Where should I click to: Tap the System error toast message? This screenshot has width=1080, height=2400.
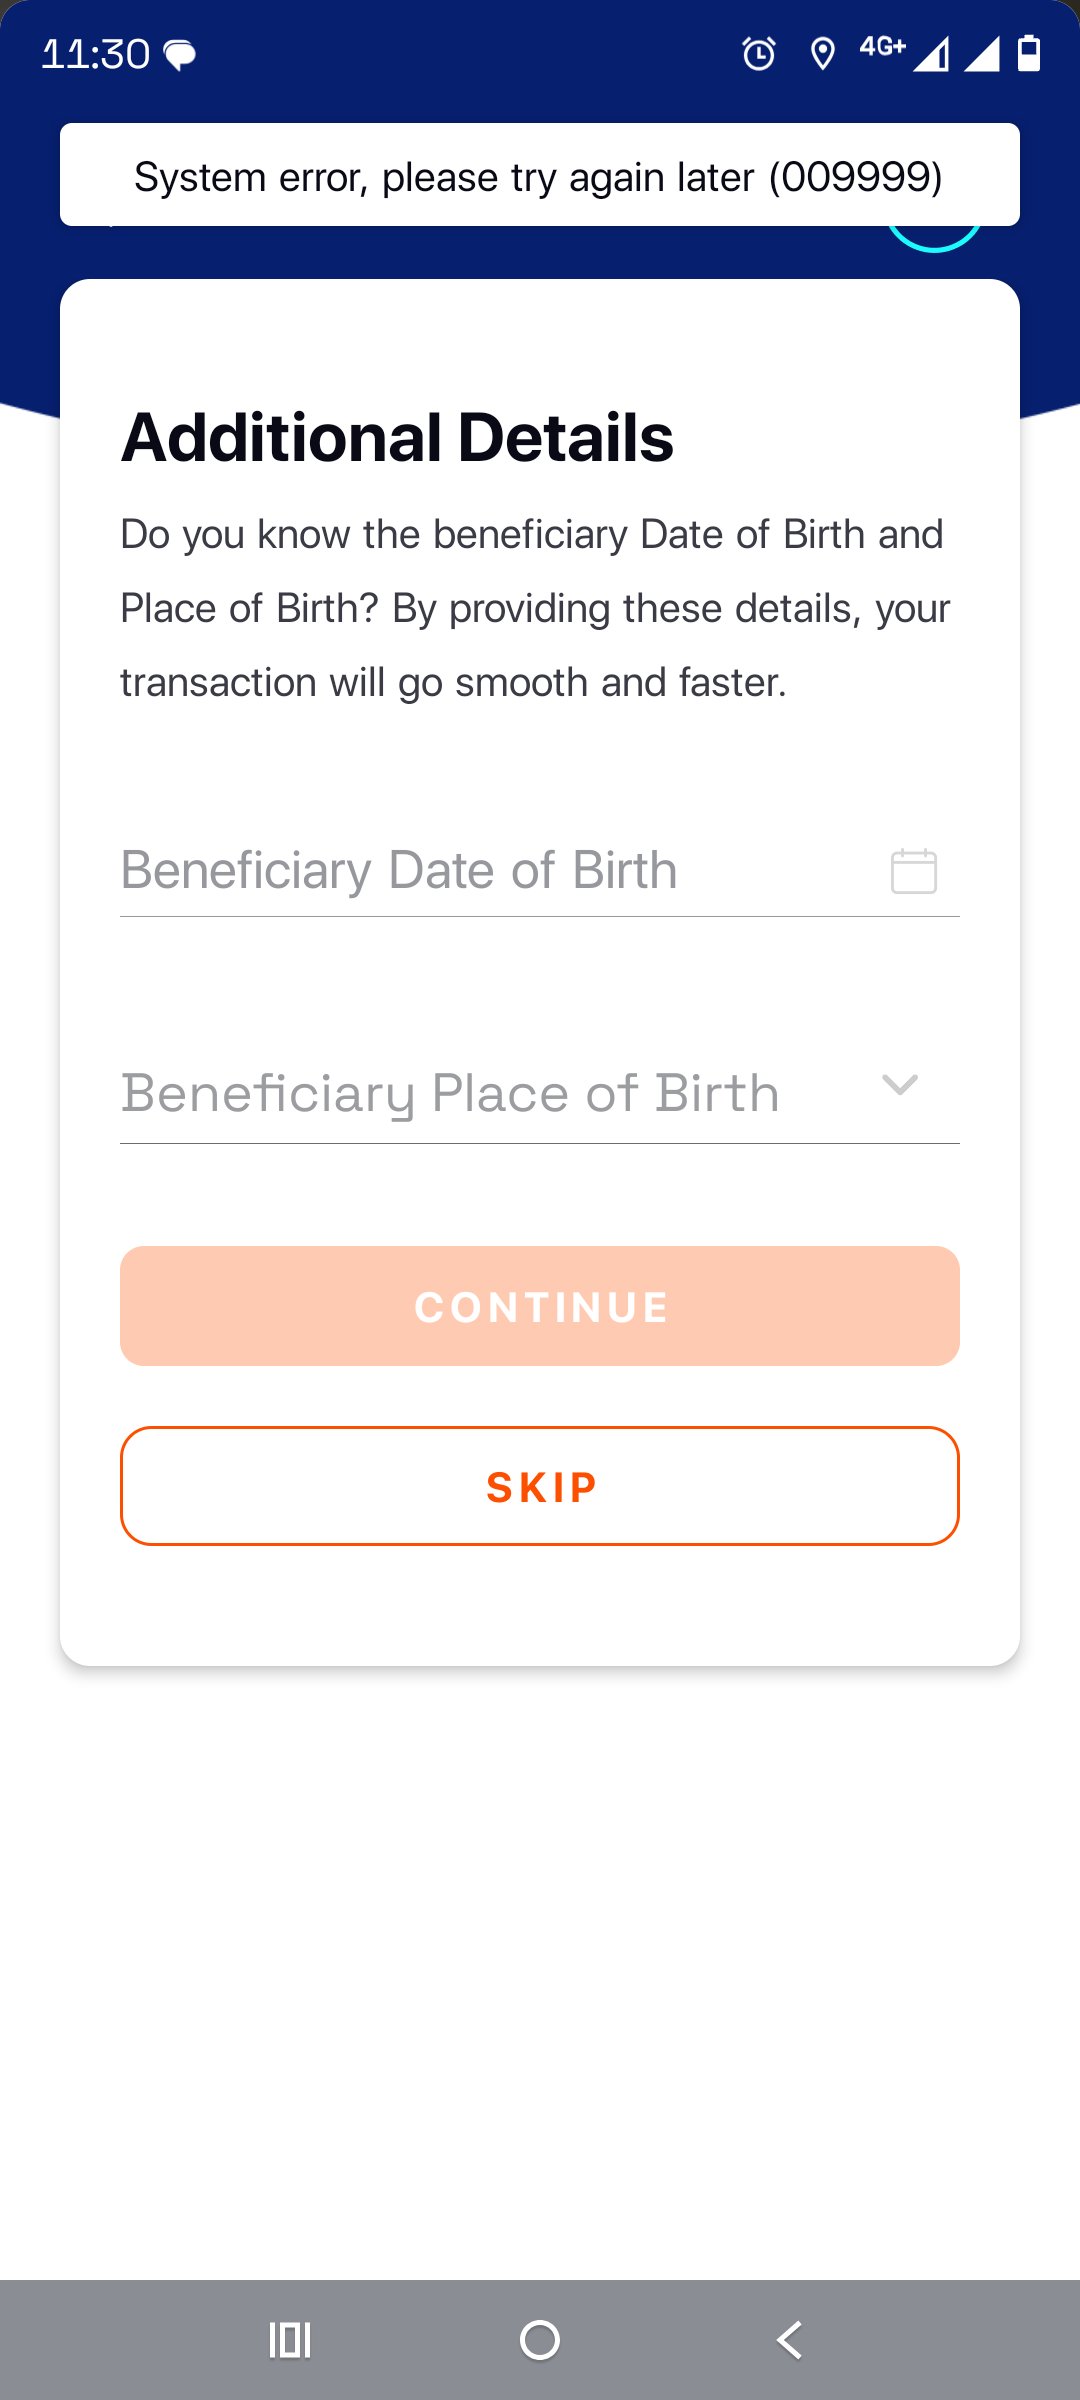pos(539,176)
